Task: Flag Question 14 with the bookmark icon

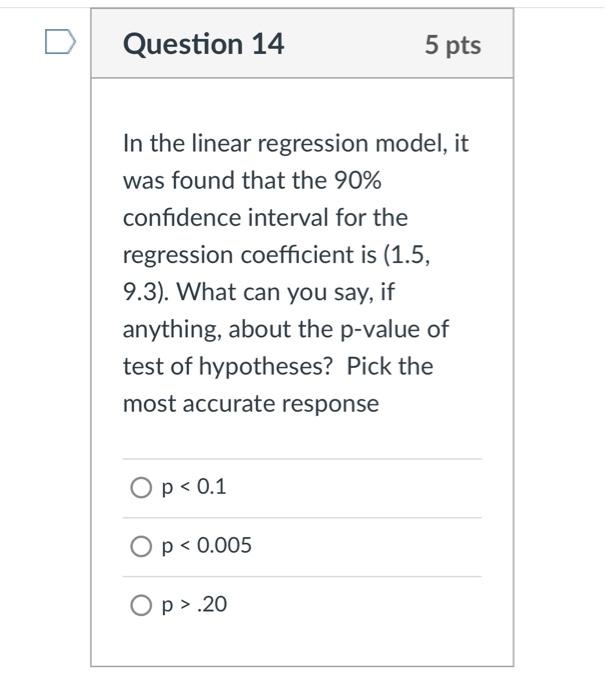Action: click(x=60, y=42)
